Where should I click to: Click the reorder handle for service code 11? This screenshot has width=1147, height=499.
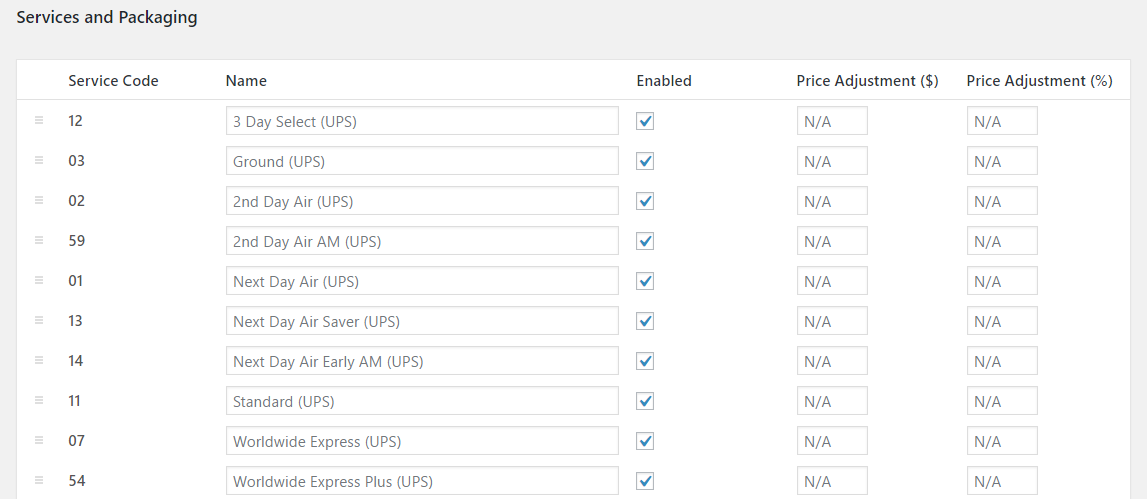(x=40, y=400)
